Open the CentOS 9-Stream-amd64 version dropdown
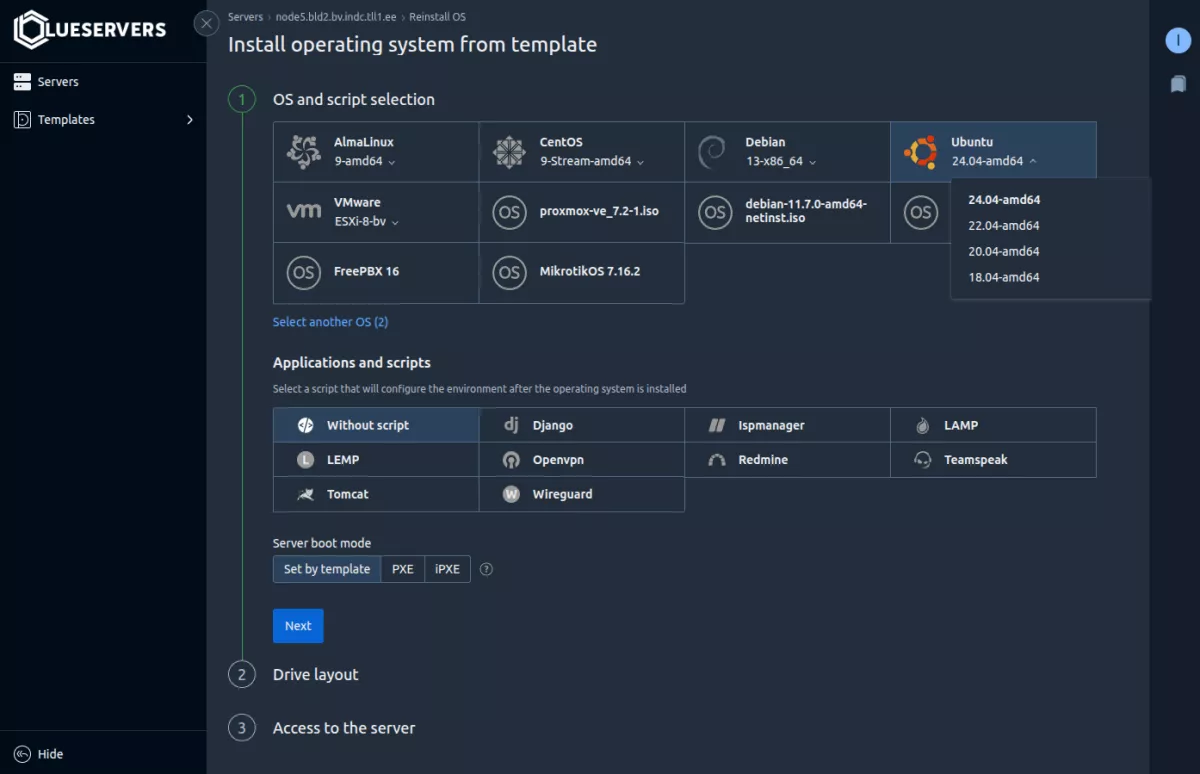Viewport: 1200px width, 774px height. tap(592, 161)
